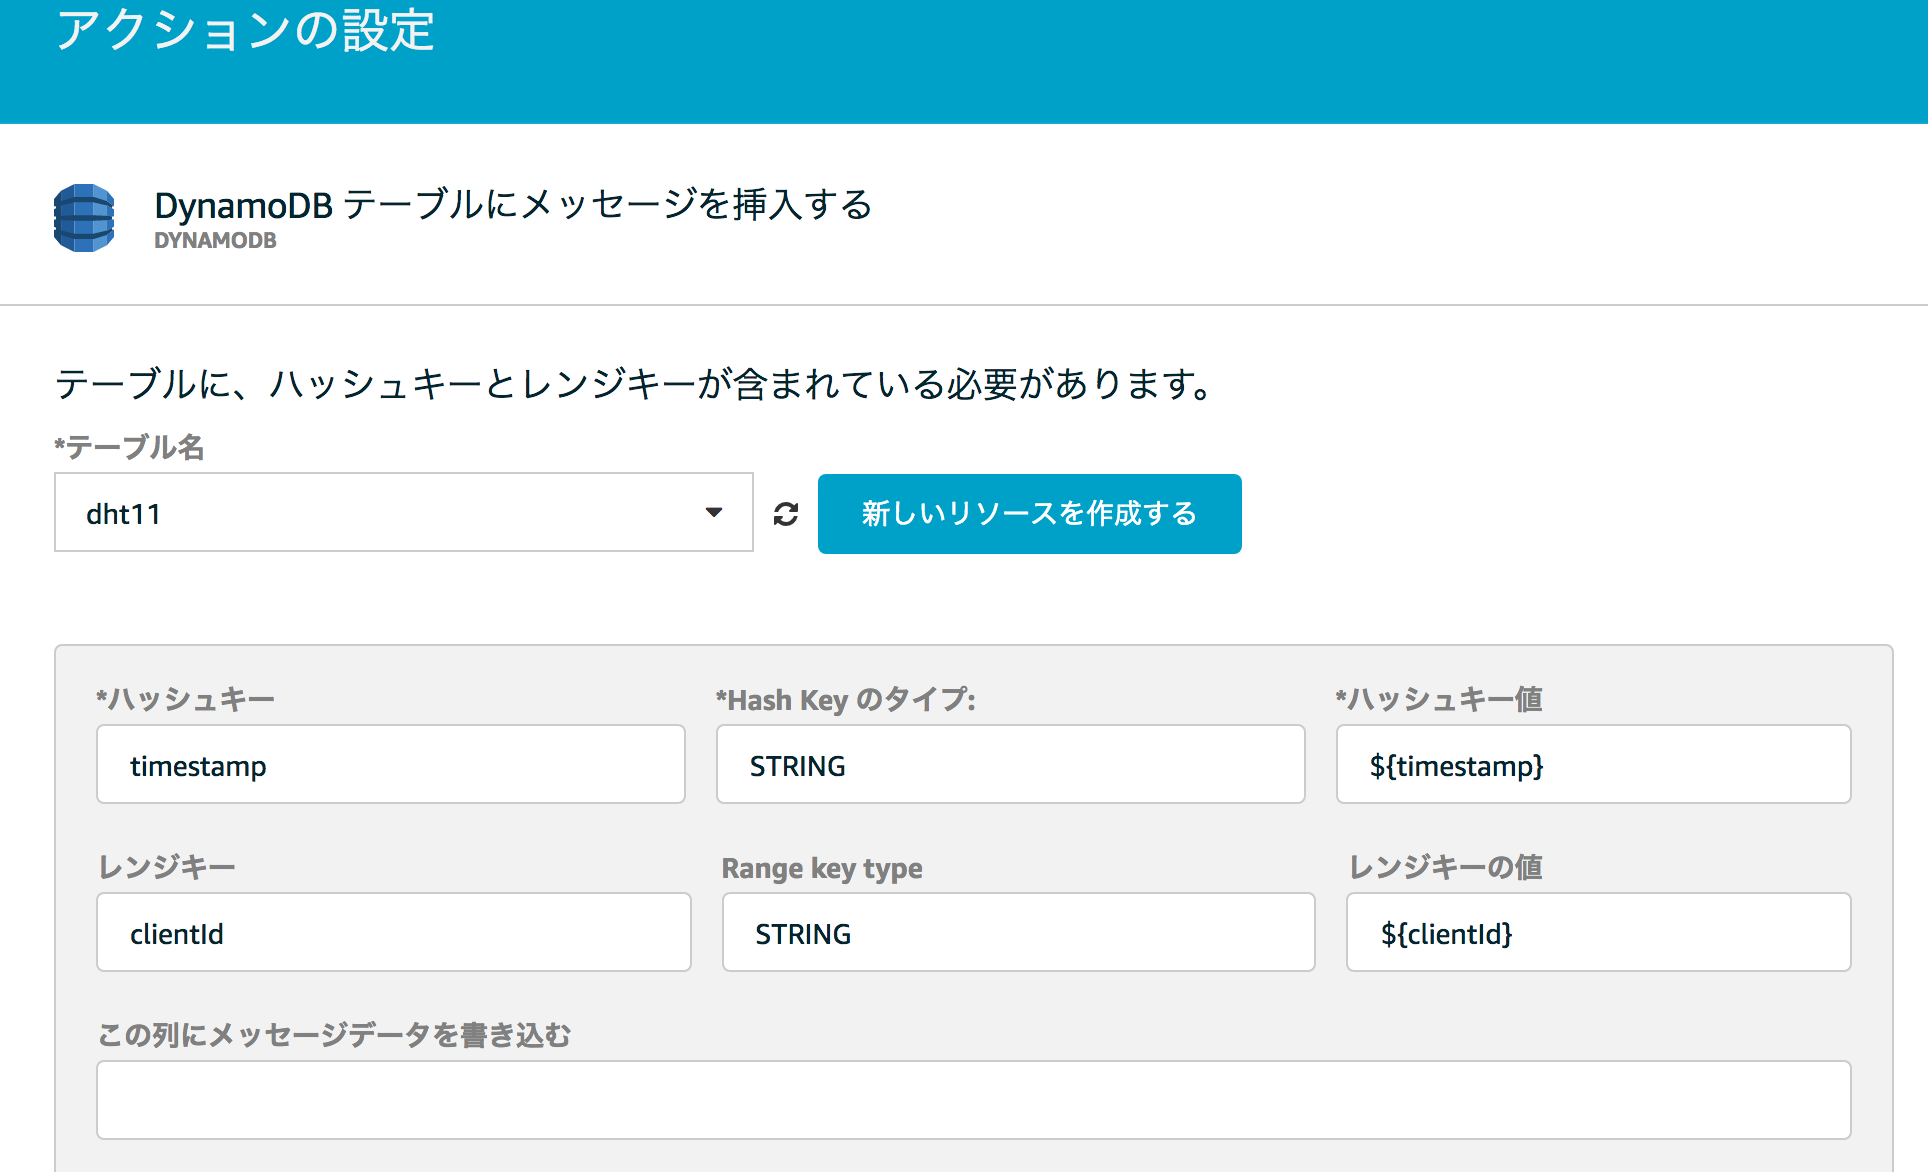Refresh the table list with the reload icon

pos(786,514)
